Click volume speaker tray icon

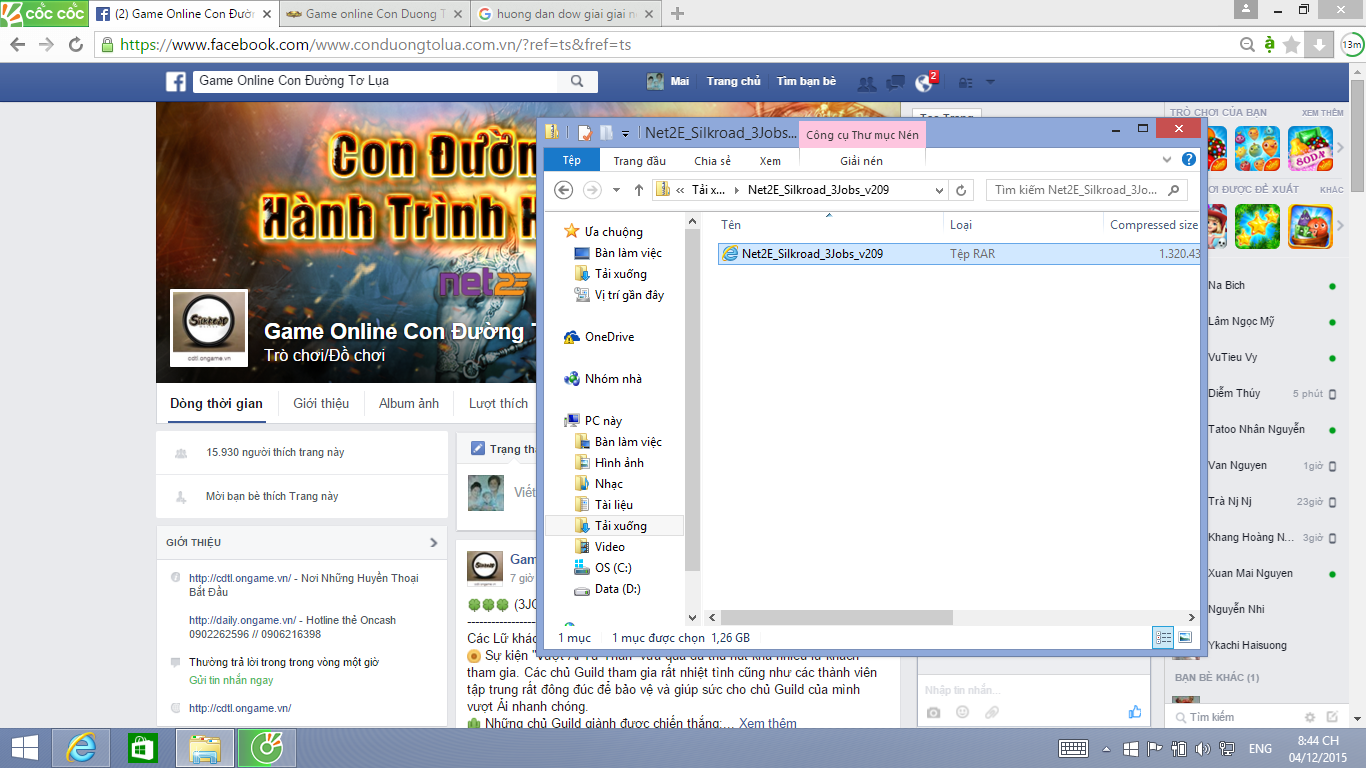pyautogui.click(x=1201, y=749)
